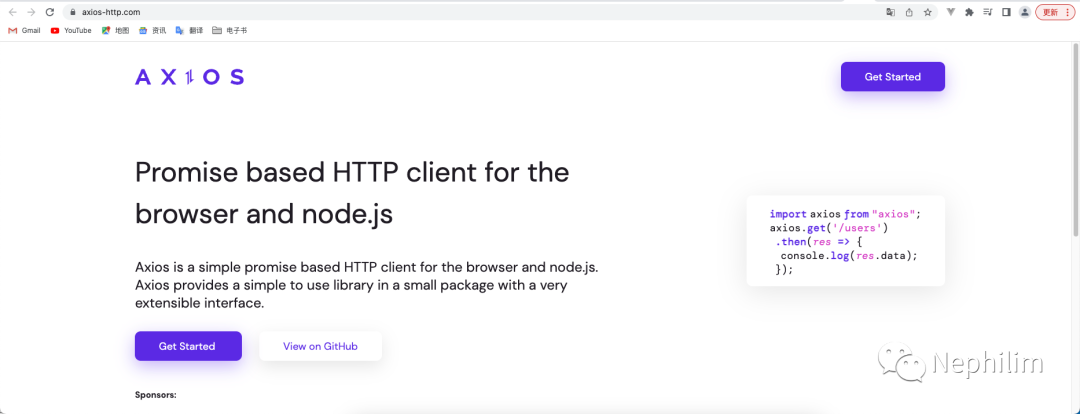
Task: Open the YouTube bookmark
Action: point(71,31)
